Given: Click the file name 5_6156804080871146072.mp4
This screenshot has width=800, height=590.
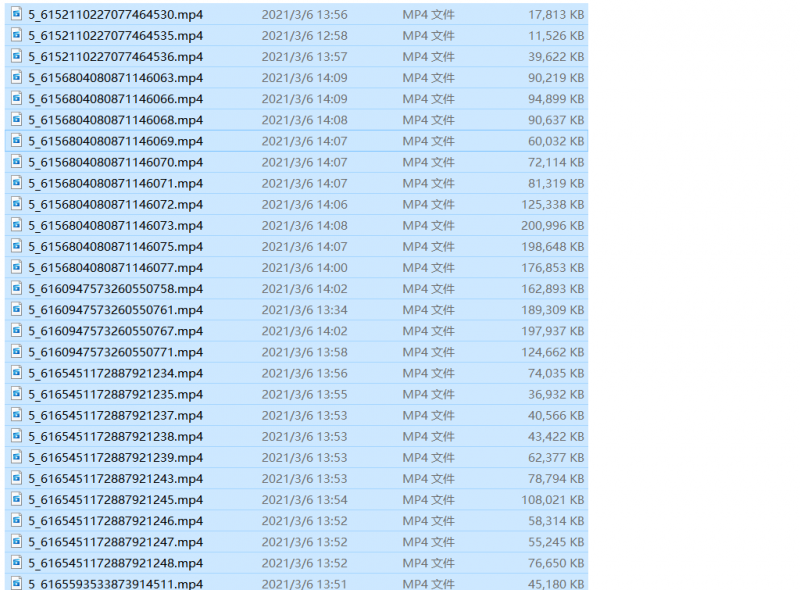Looking at the screenshot, I should click(x=115, y=204).
